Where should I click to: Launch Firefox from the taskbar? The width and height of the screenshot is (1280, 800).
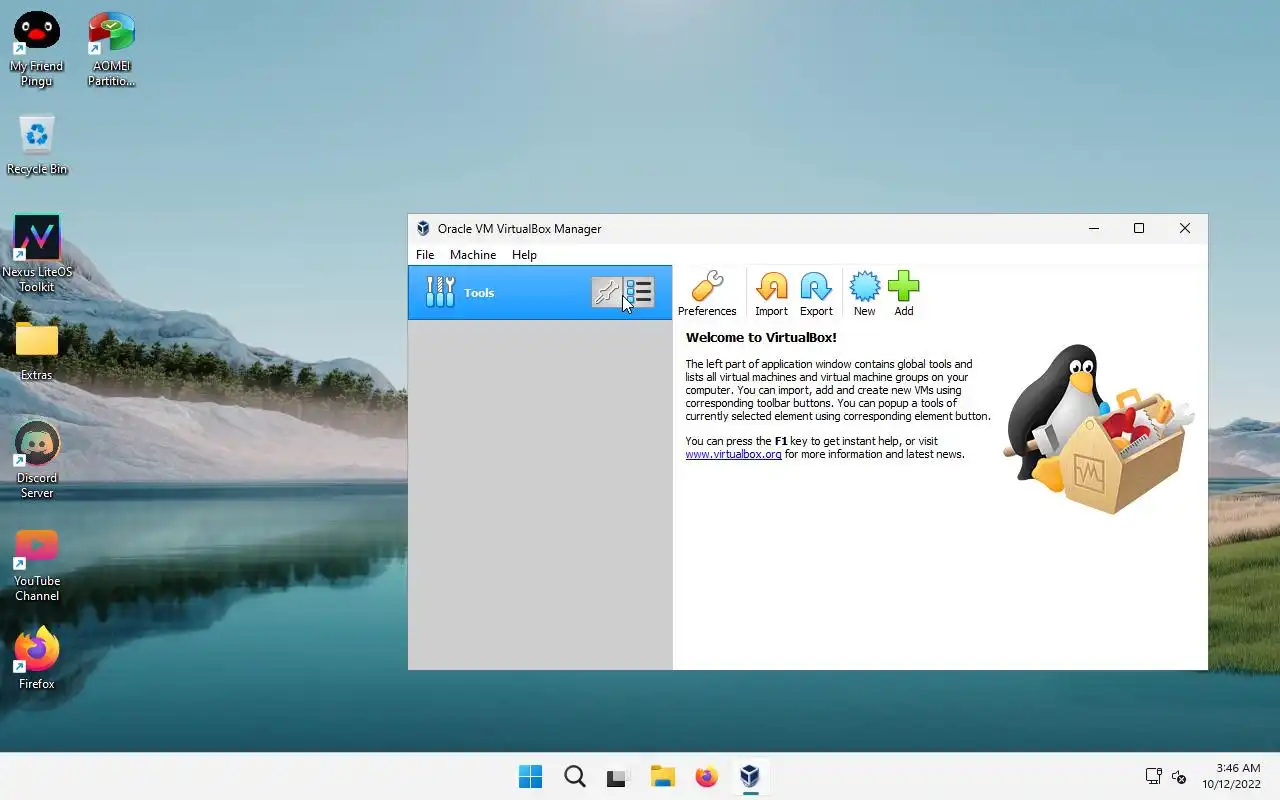point(706,776)
